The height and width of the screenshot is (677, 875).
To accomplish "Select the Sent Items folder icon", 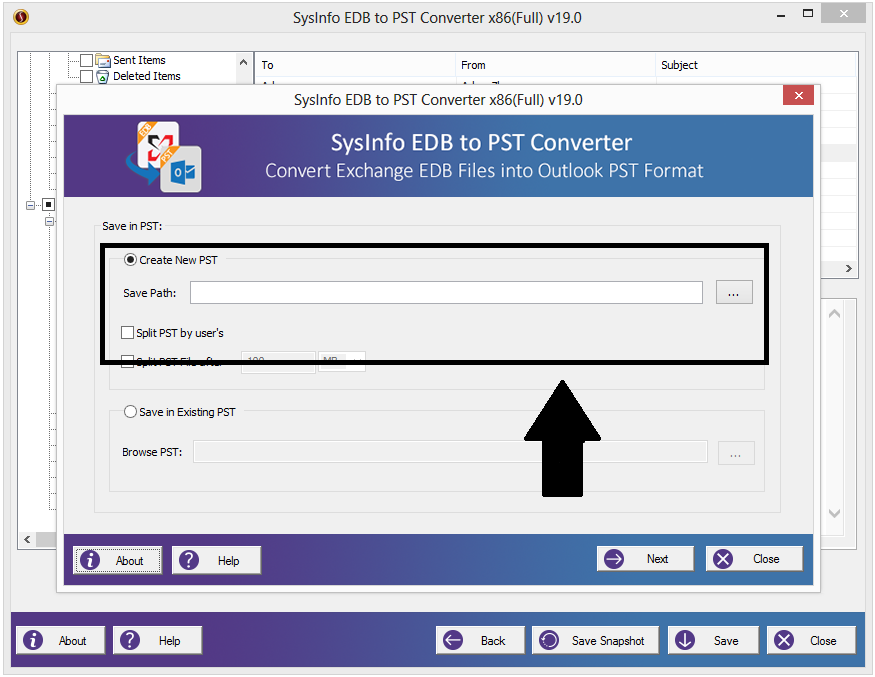I will pos(103,60).
